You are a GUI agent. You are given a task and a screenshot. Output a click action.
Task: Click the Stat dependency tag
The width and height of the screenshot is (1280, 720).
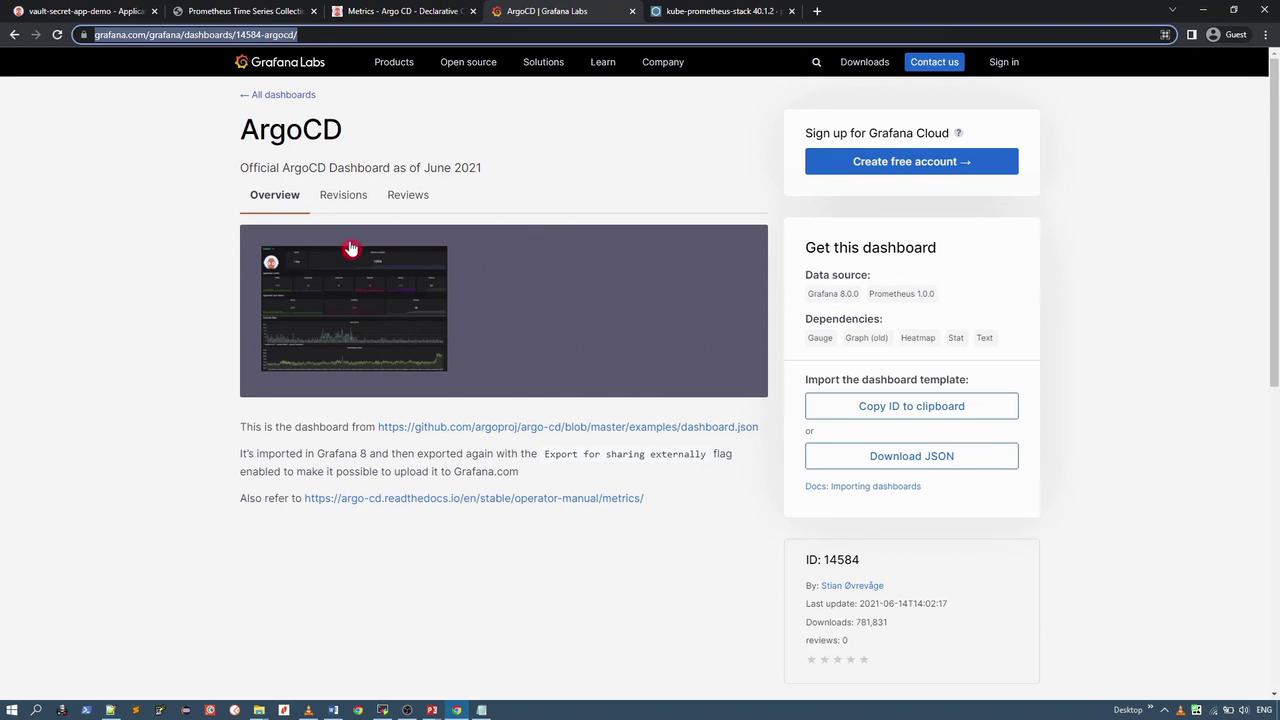956,338
